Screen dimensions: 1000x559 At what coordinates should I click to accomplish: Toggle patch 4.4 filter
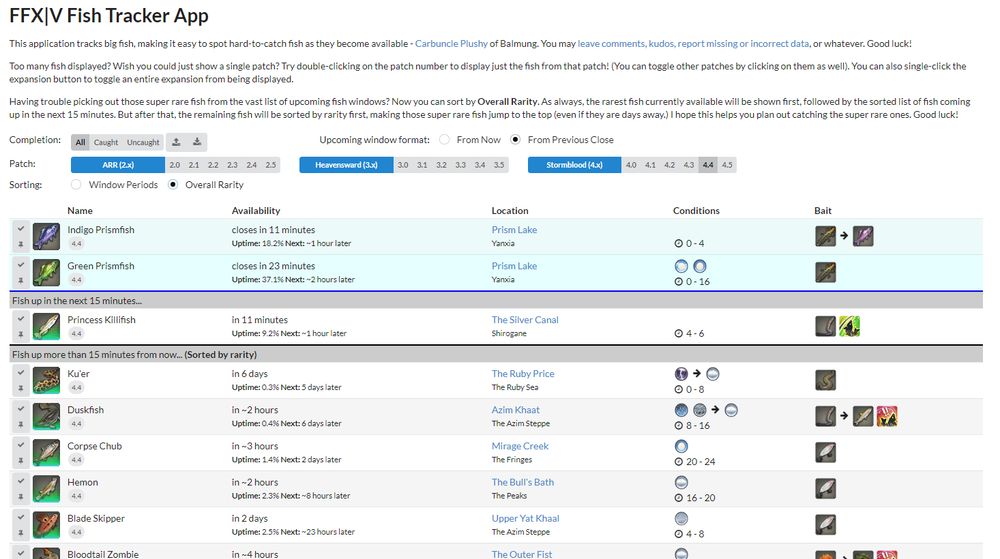pyautogui.click(x=708, y=165)
